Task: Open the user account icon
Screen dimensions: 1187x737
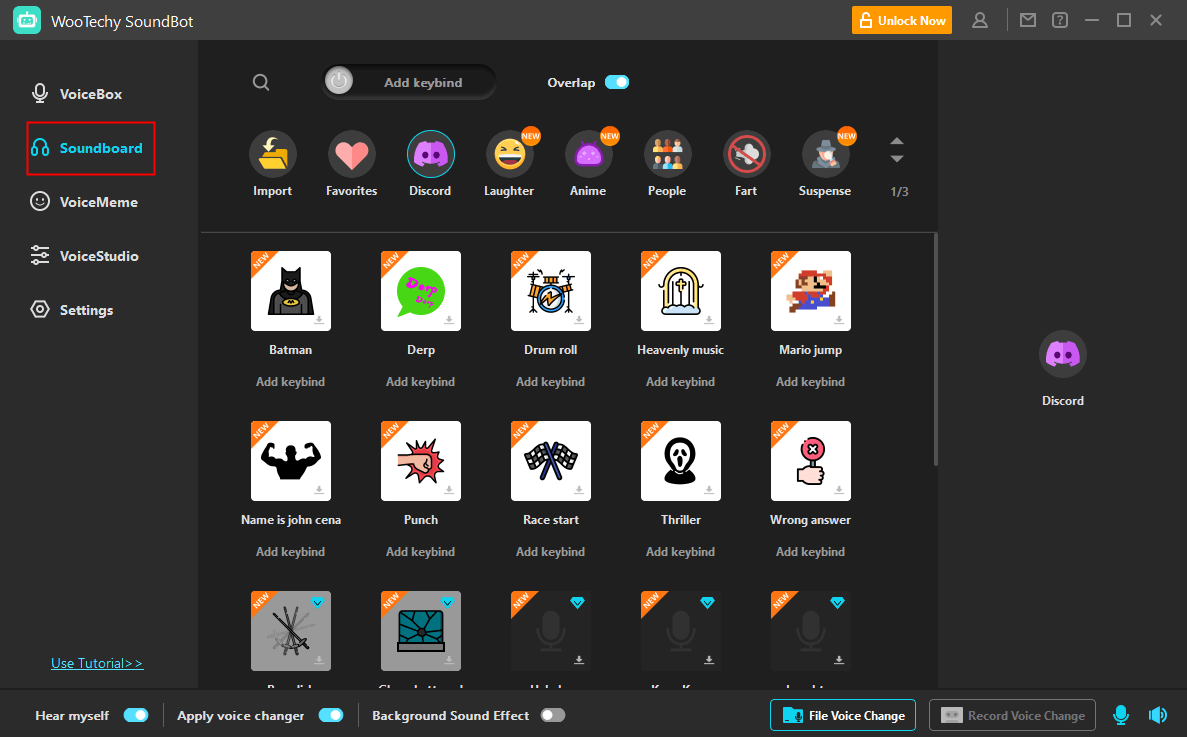Action: [x=980, y=20]
